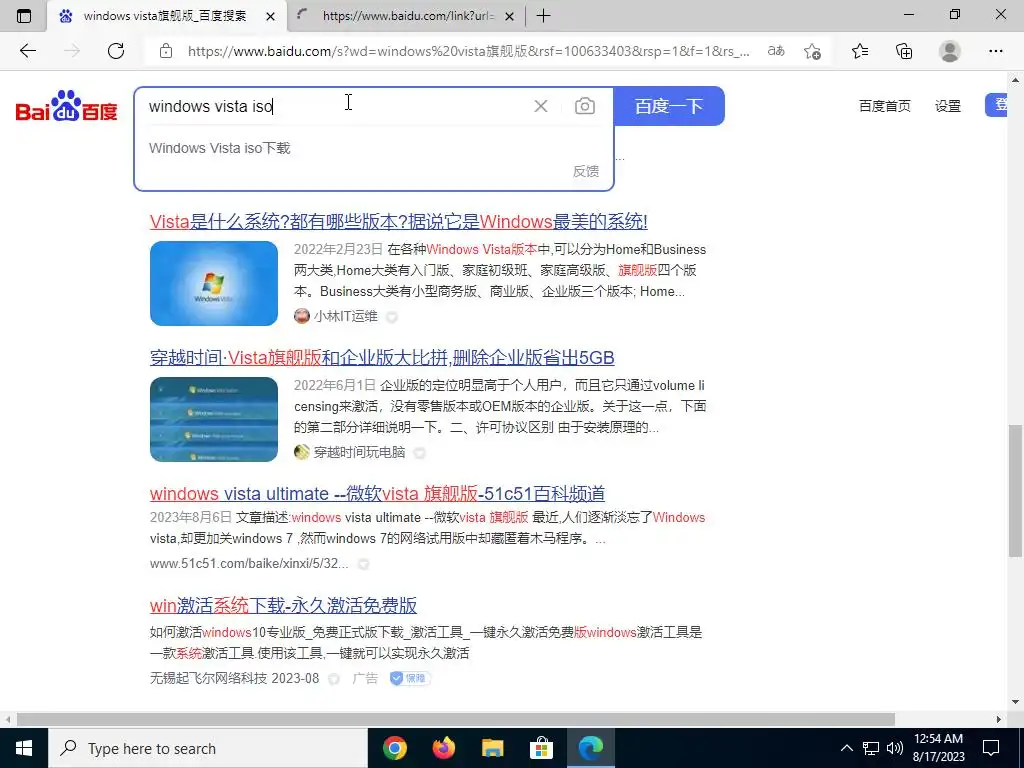Launch Firefox from taskbar
The image size is (1024, 768).
[444, 748]
